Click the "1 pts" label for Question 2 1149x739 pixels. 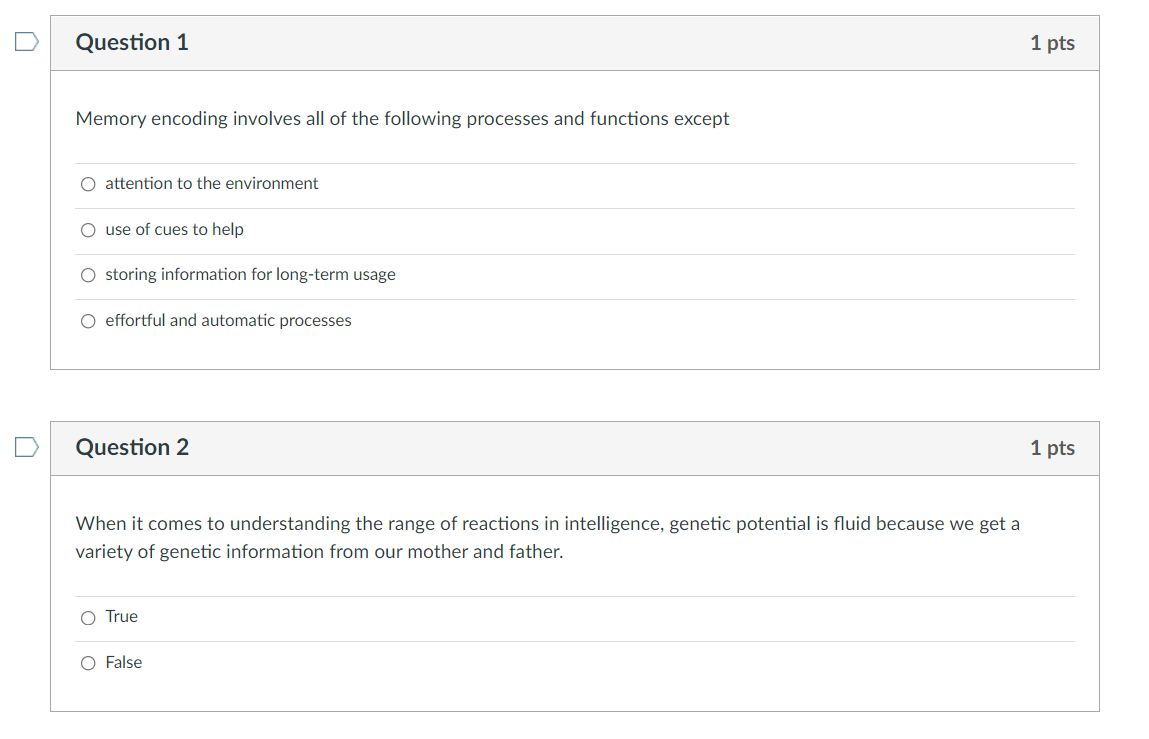(x=1052, y=447)
